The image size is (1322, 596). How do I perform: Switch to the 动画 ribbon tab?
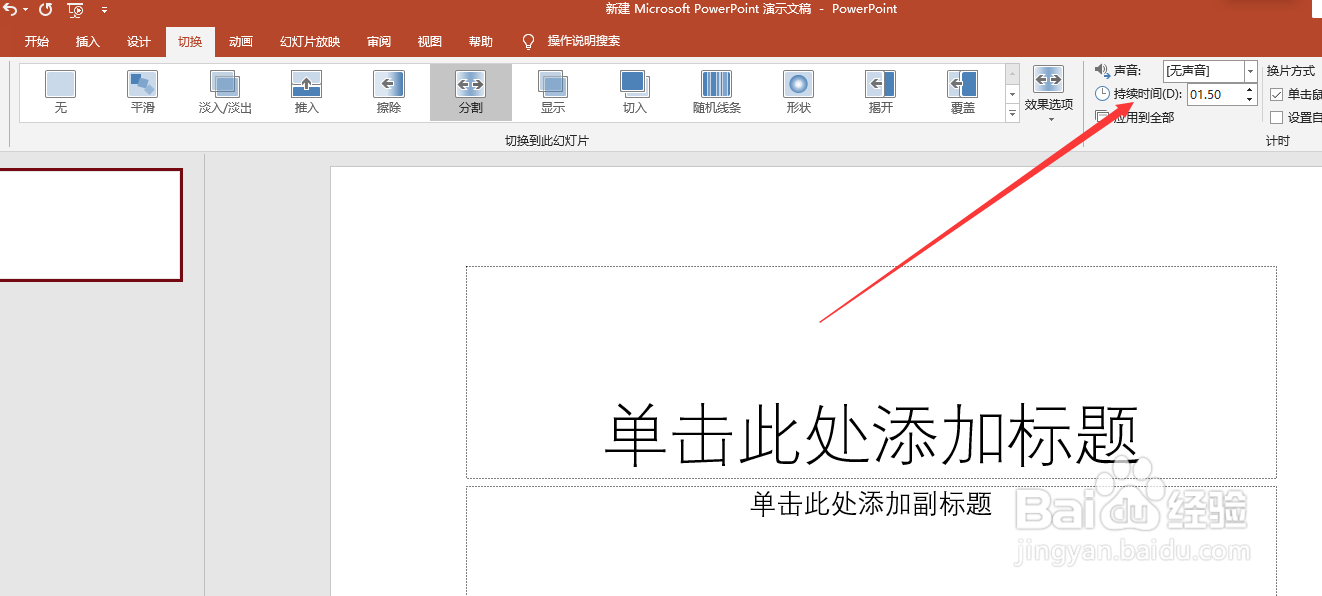[x=240, y=41]
